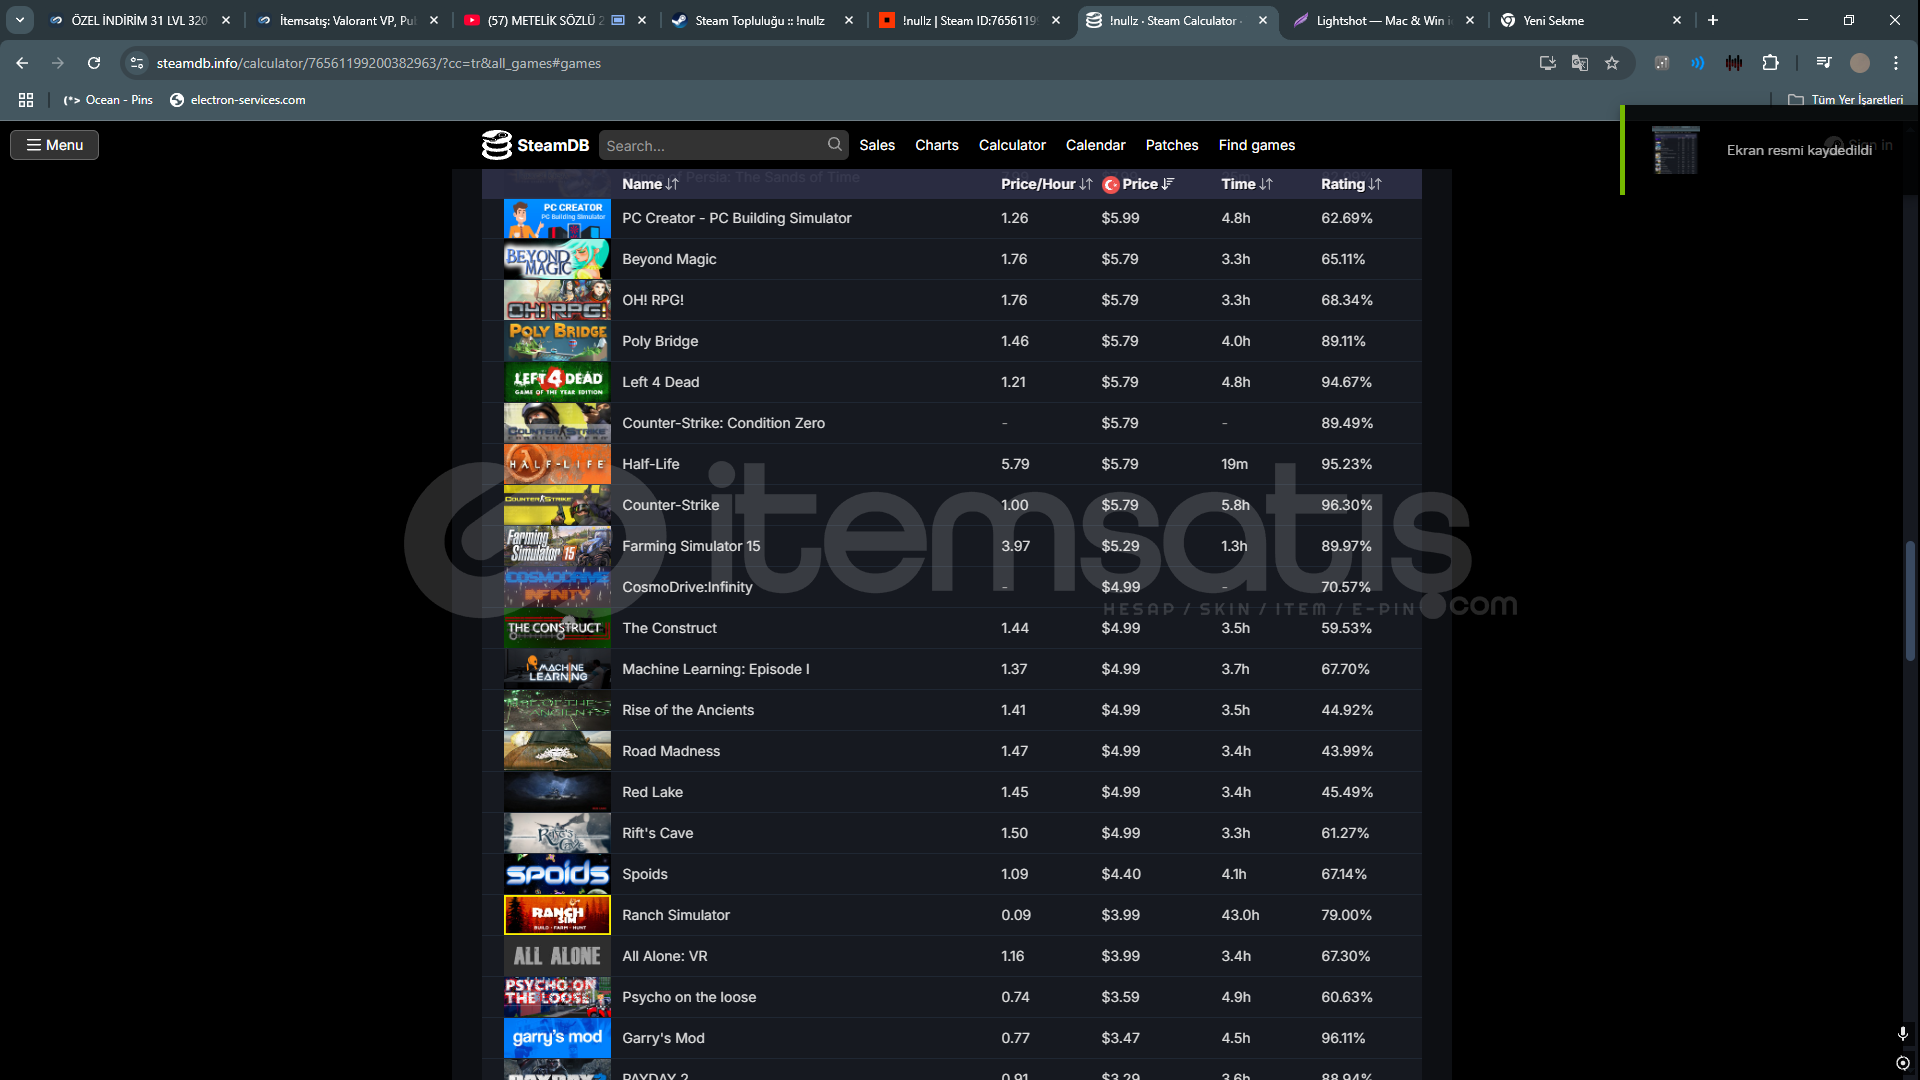Open Spoids game thumbnail

[557, 874]
